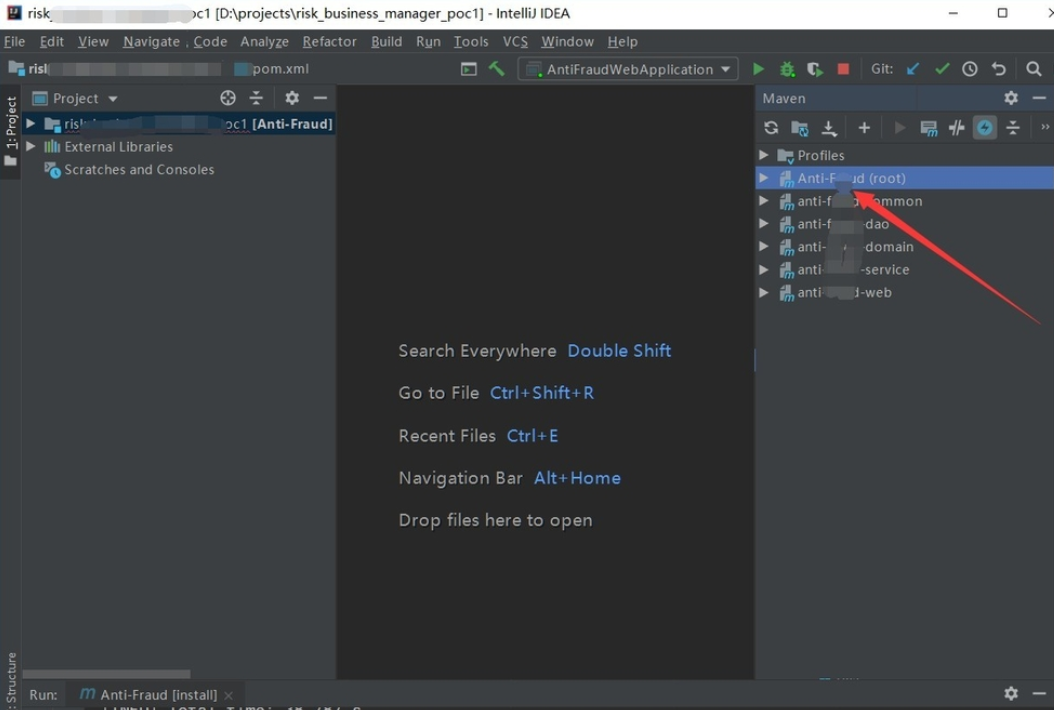Expand the Profiles node in Maven
1054x710 pixels.
pos(764,155)
